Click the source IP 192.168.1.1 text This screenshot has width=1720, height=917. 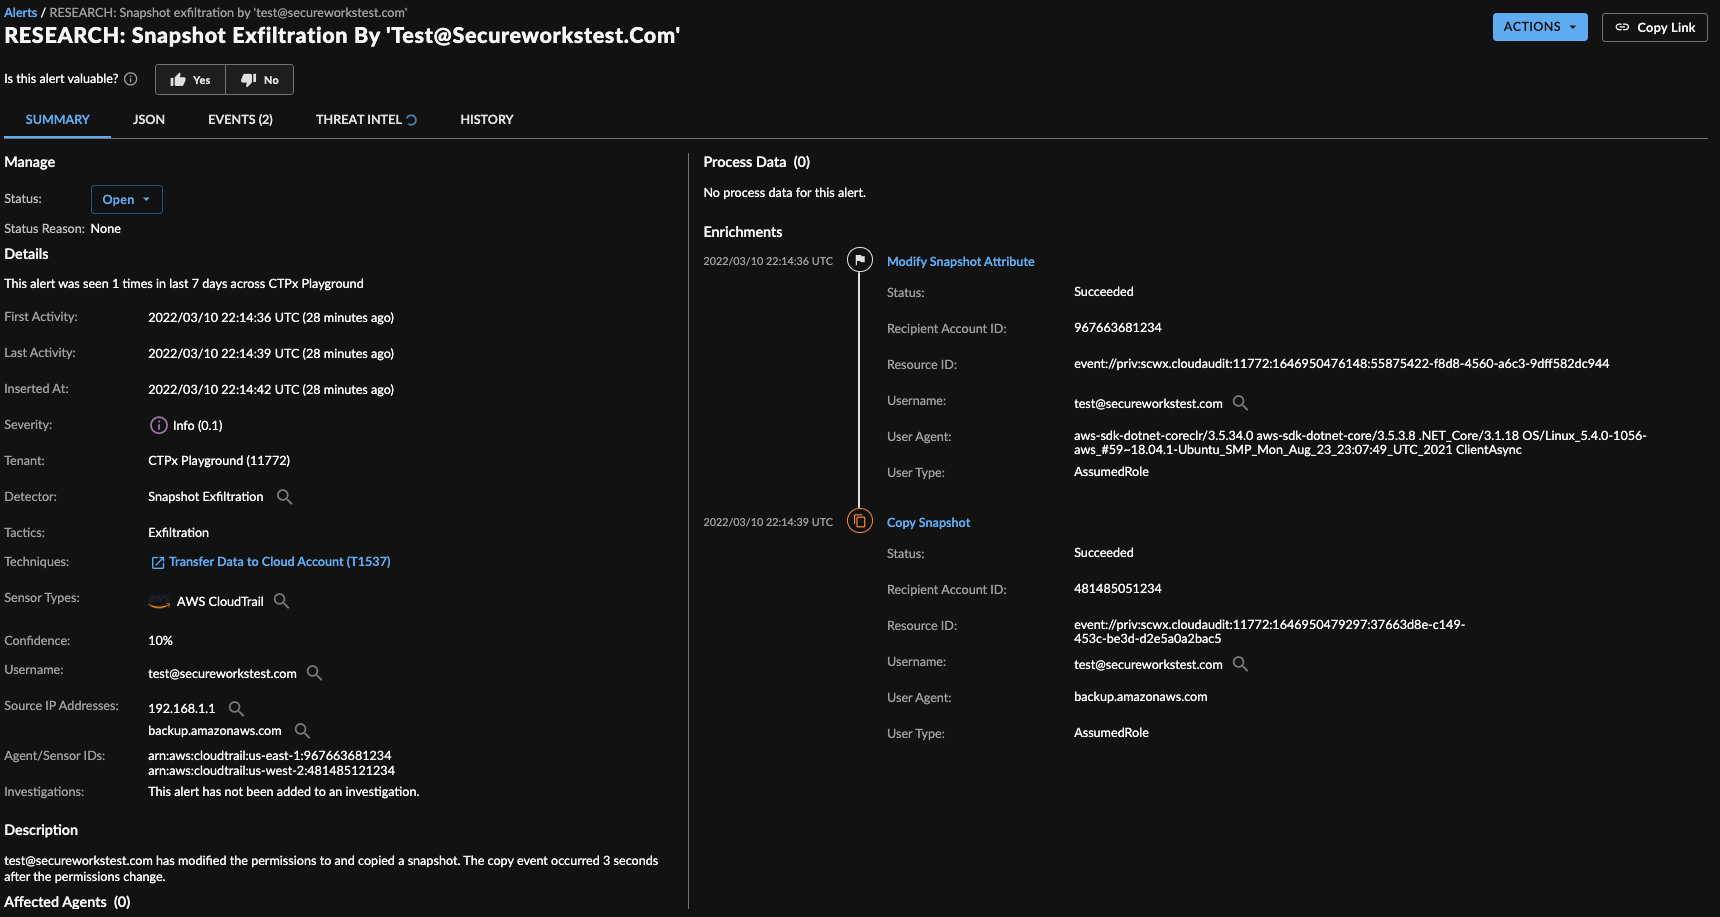(x=182, y=709)
